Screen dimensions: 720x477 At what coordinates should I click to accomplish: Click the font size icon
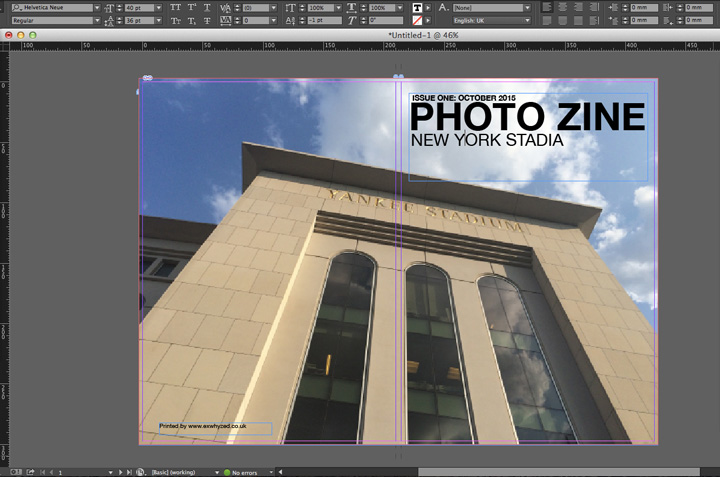pyautogui.click(x=109, y=8)
